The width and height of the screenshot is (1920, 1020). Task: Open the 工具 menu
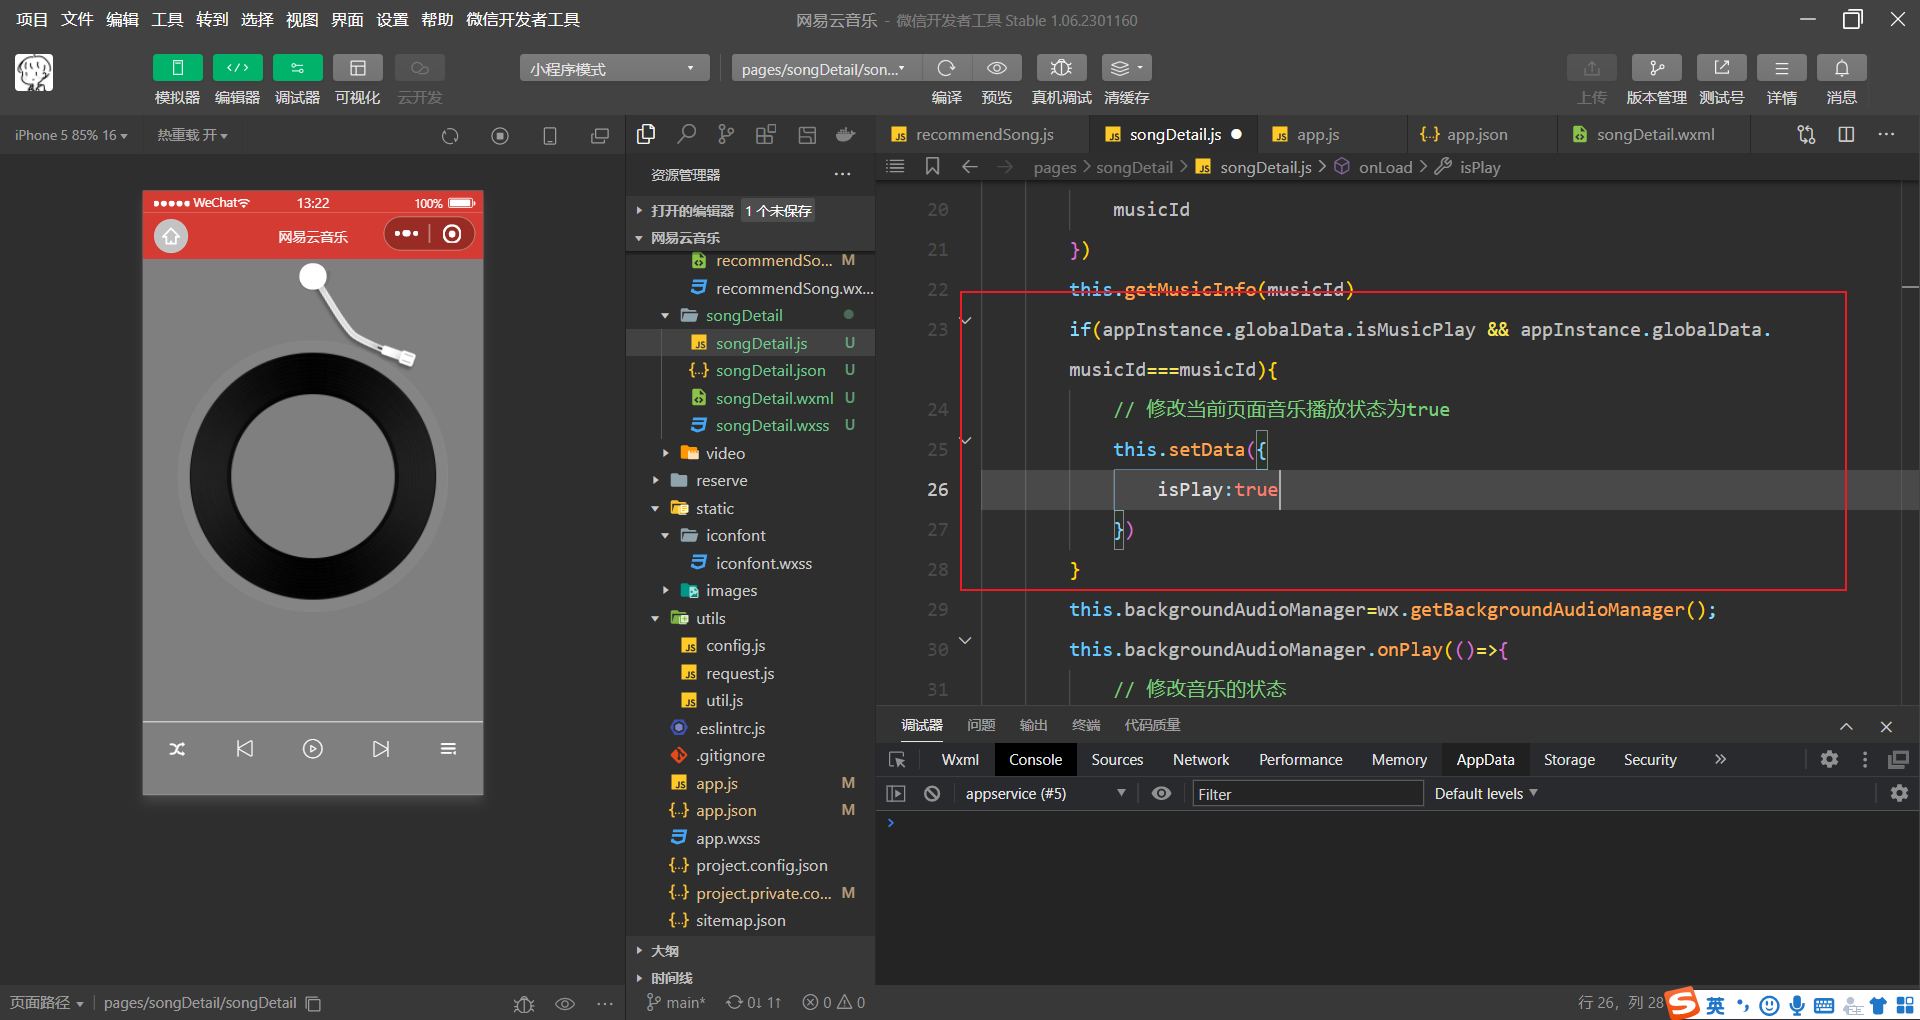click(167, 20)
